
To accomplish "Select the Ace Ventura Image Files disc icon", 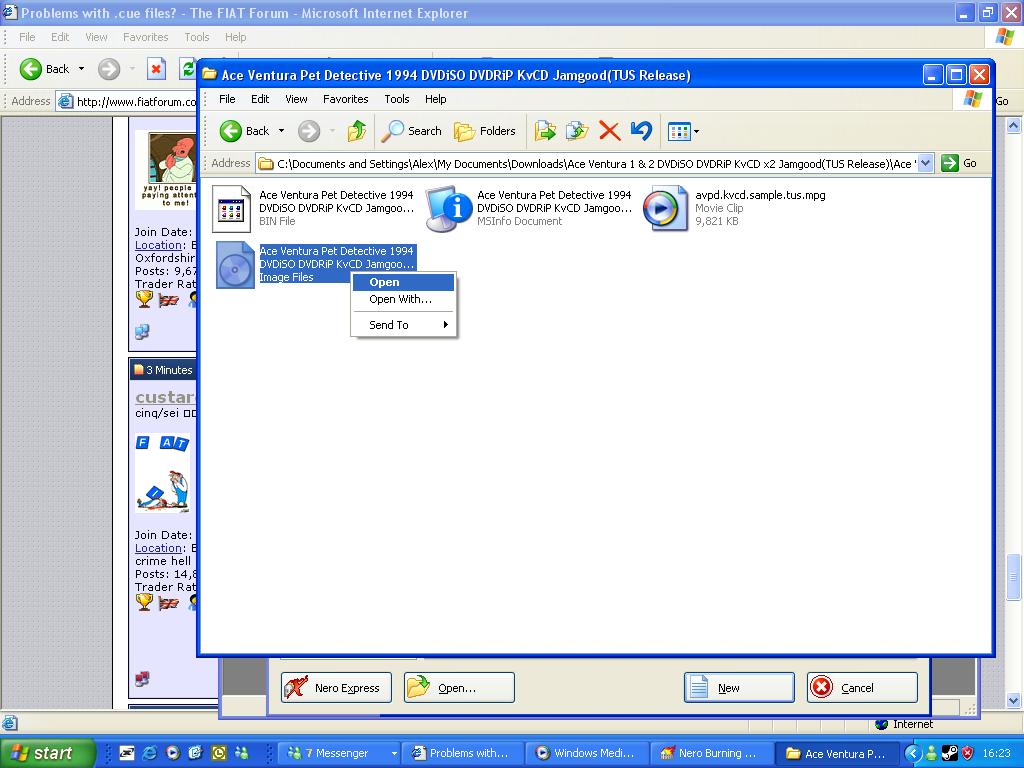I will [234, 265].
